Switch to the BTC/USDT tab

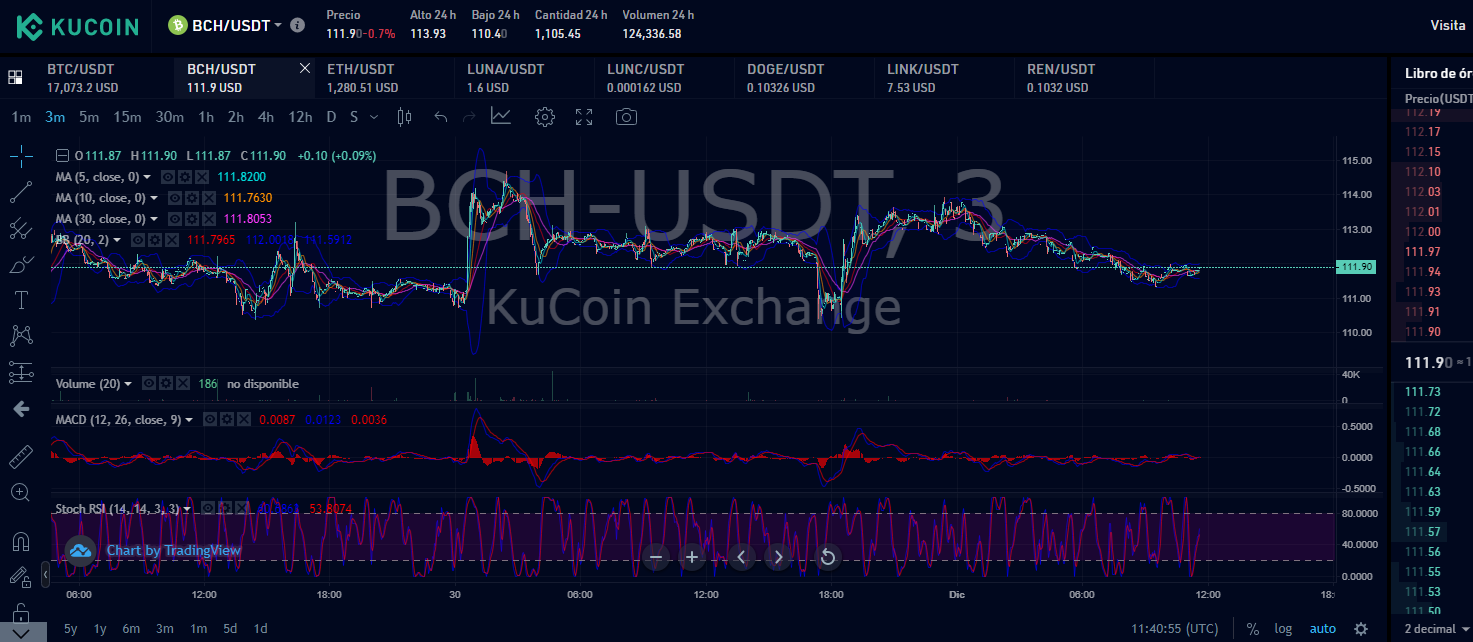105,78
